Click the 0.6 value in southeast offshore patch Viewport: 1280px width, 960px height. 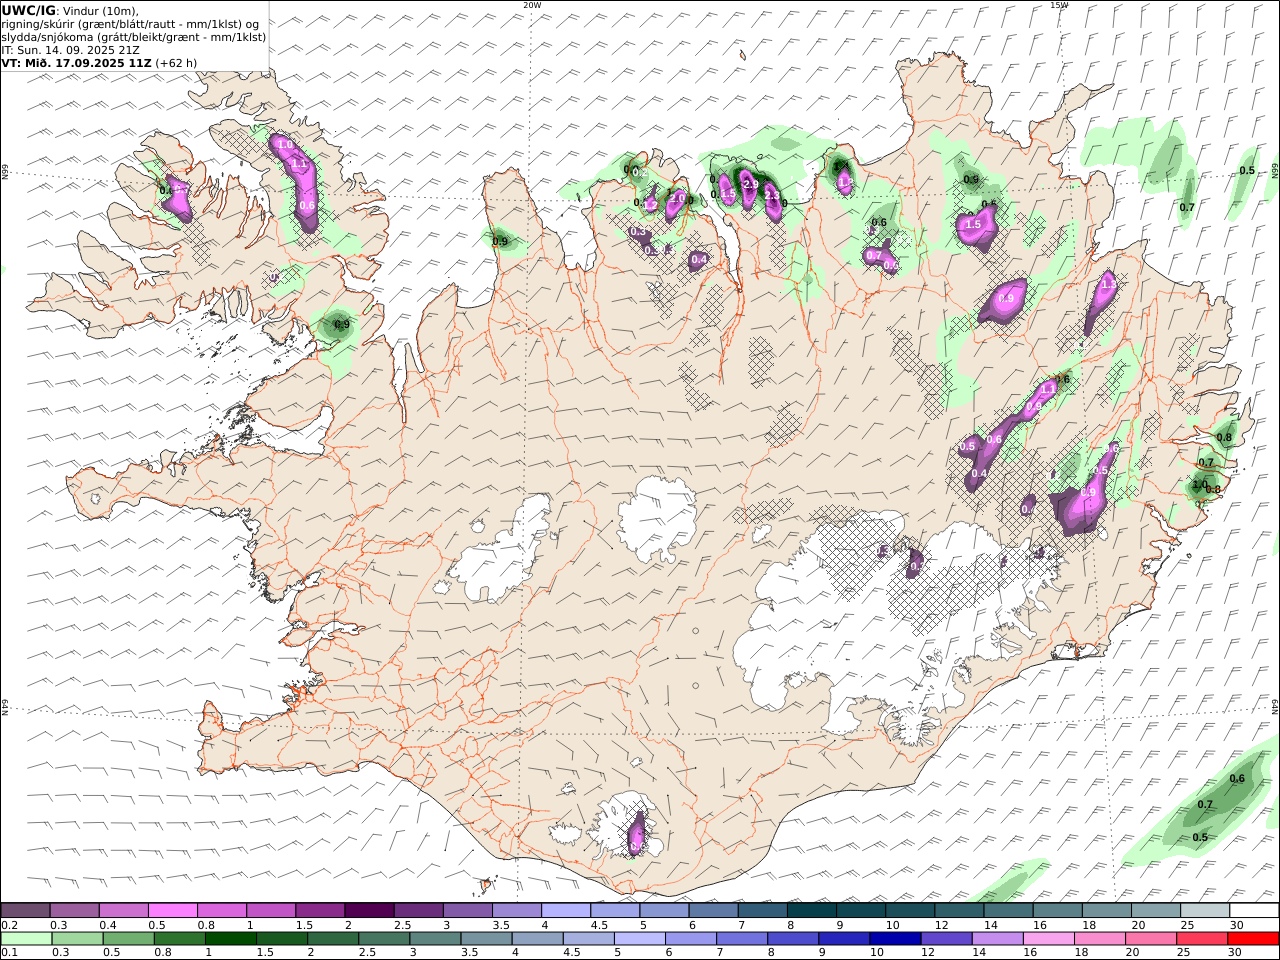(1237, 779)
